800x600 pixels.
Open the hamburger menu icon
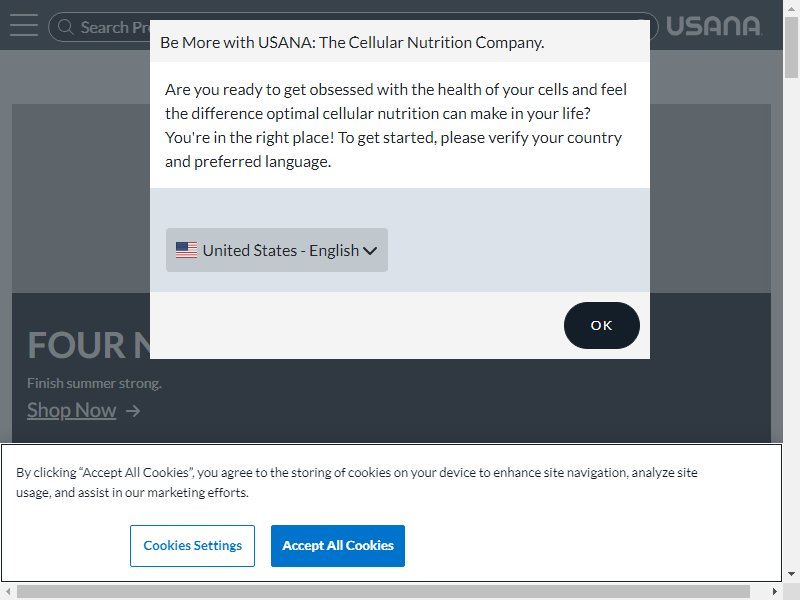(24, 26)
